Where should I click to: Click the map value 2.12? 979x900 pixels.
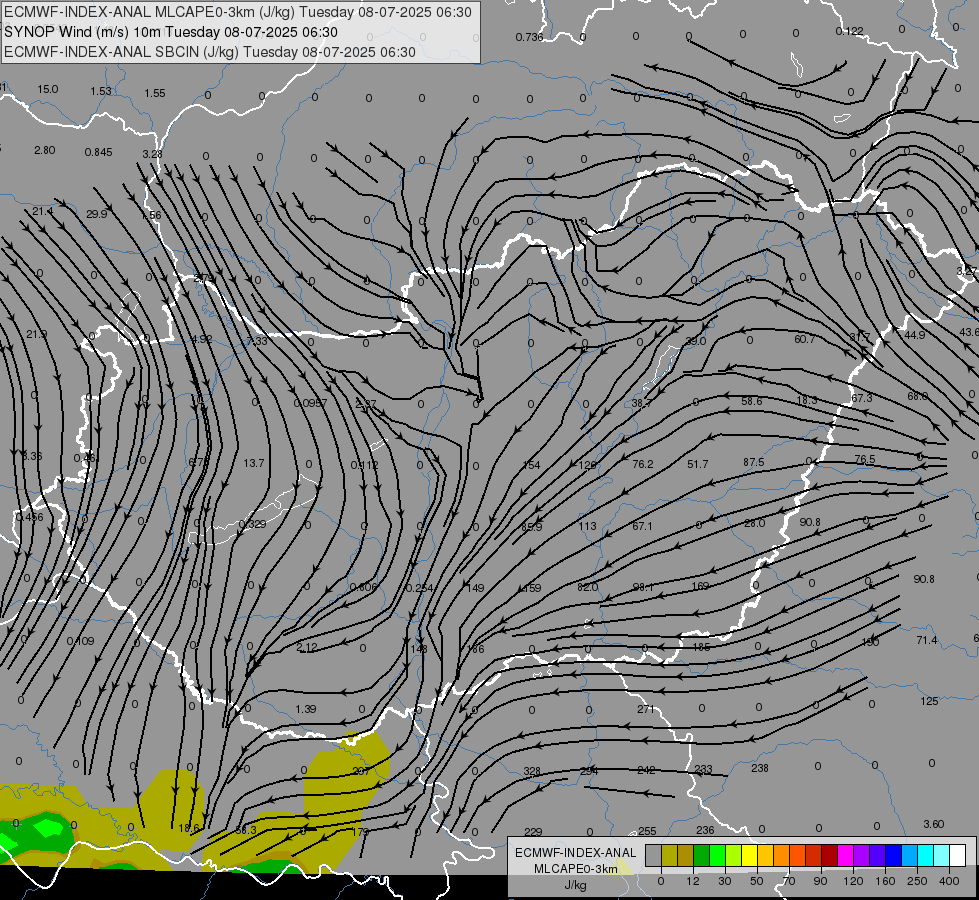click(307, 648)
